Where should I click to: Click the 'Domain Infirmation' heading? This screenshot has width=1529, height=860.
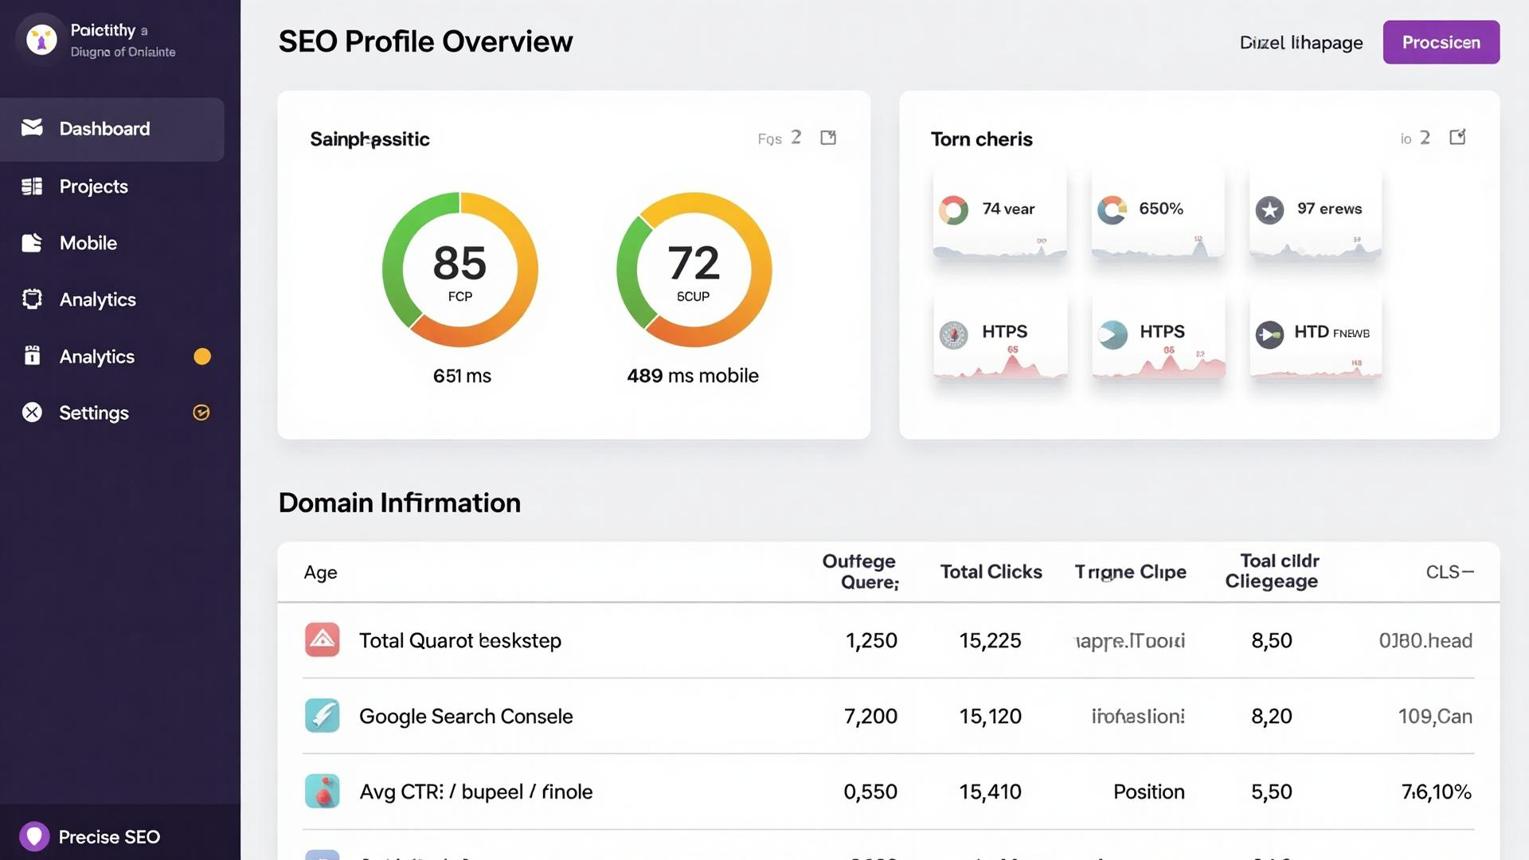(399, 502)
